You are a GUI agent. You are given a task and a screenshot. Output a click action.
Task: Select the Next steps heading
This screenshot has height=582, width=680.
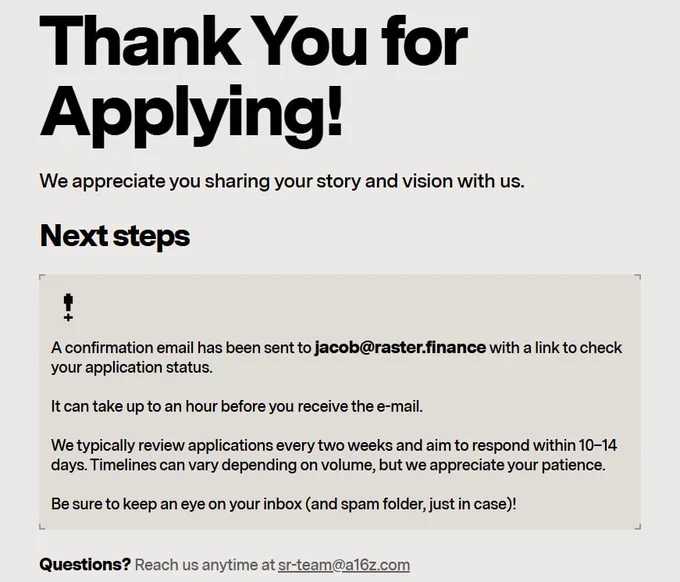(x=115, y=236)
